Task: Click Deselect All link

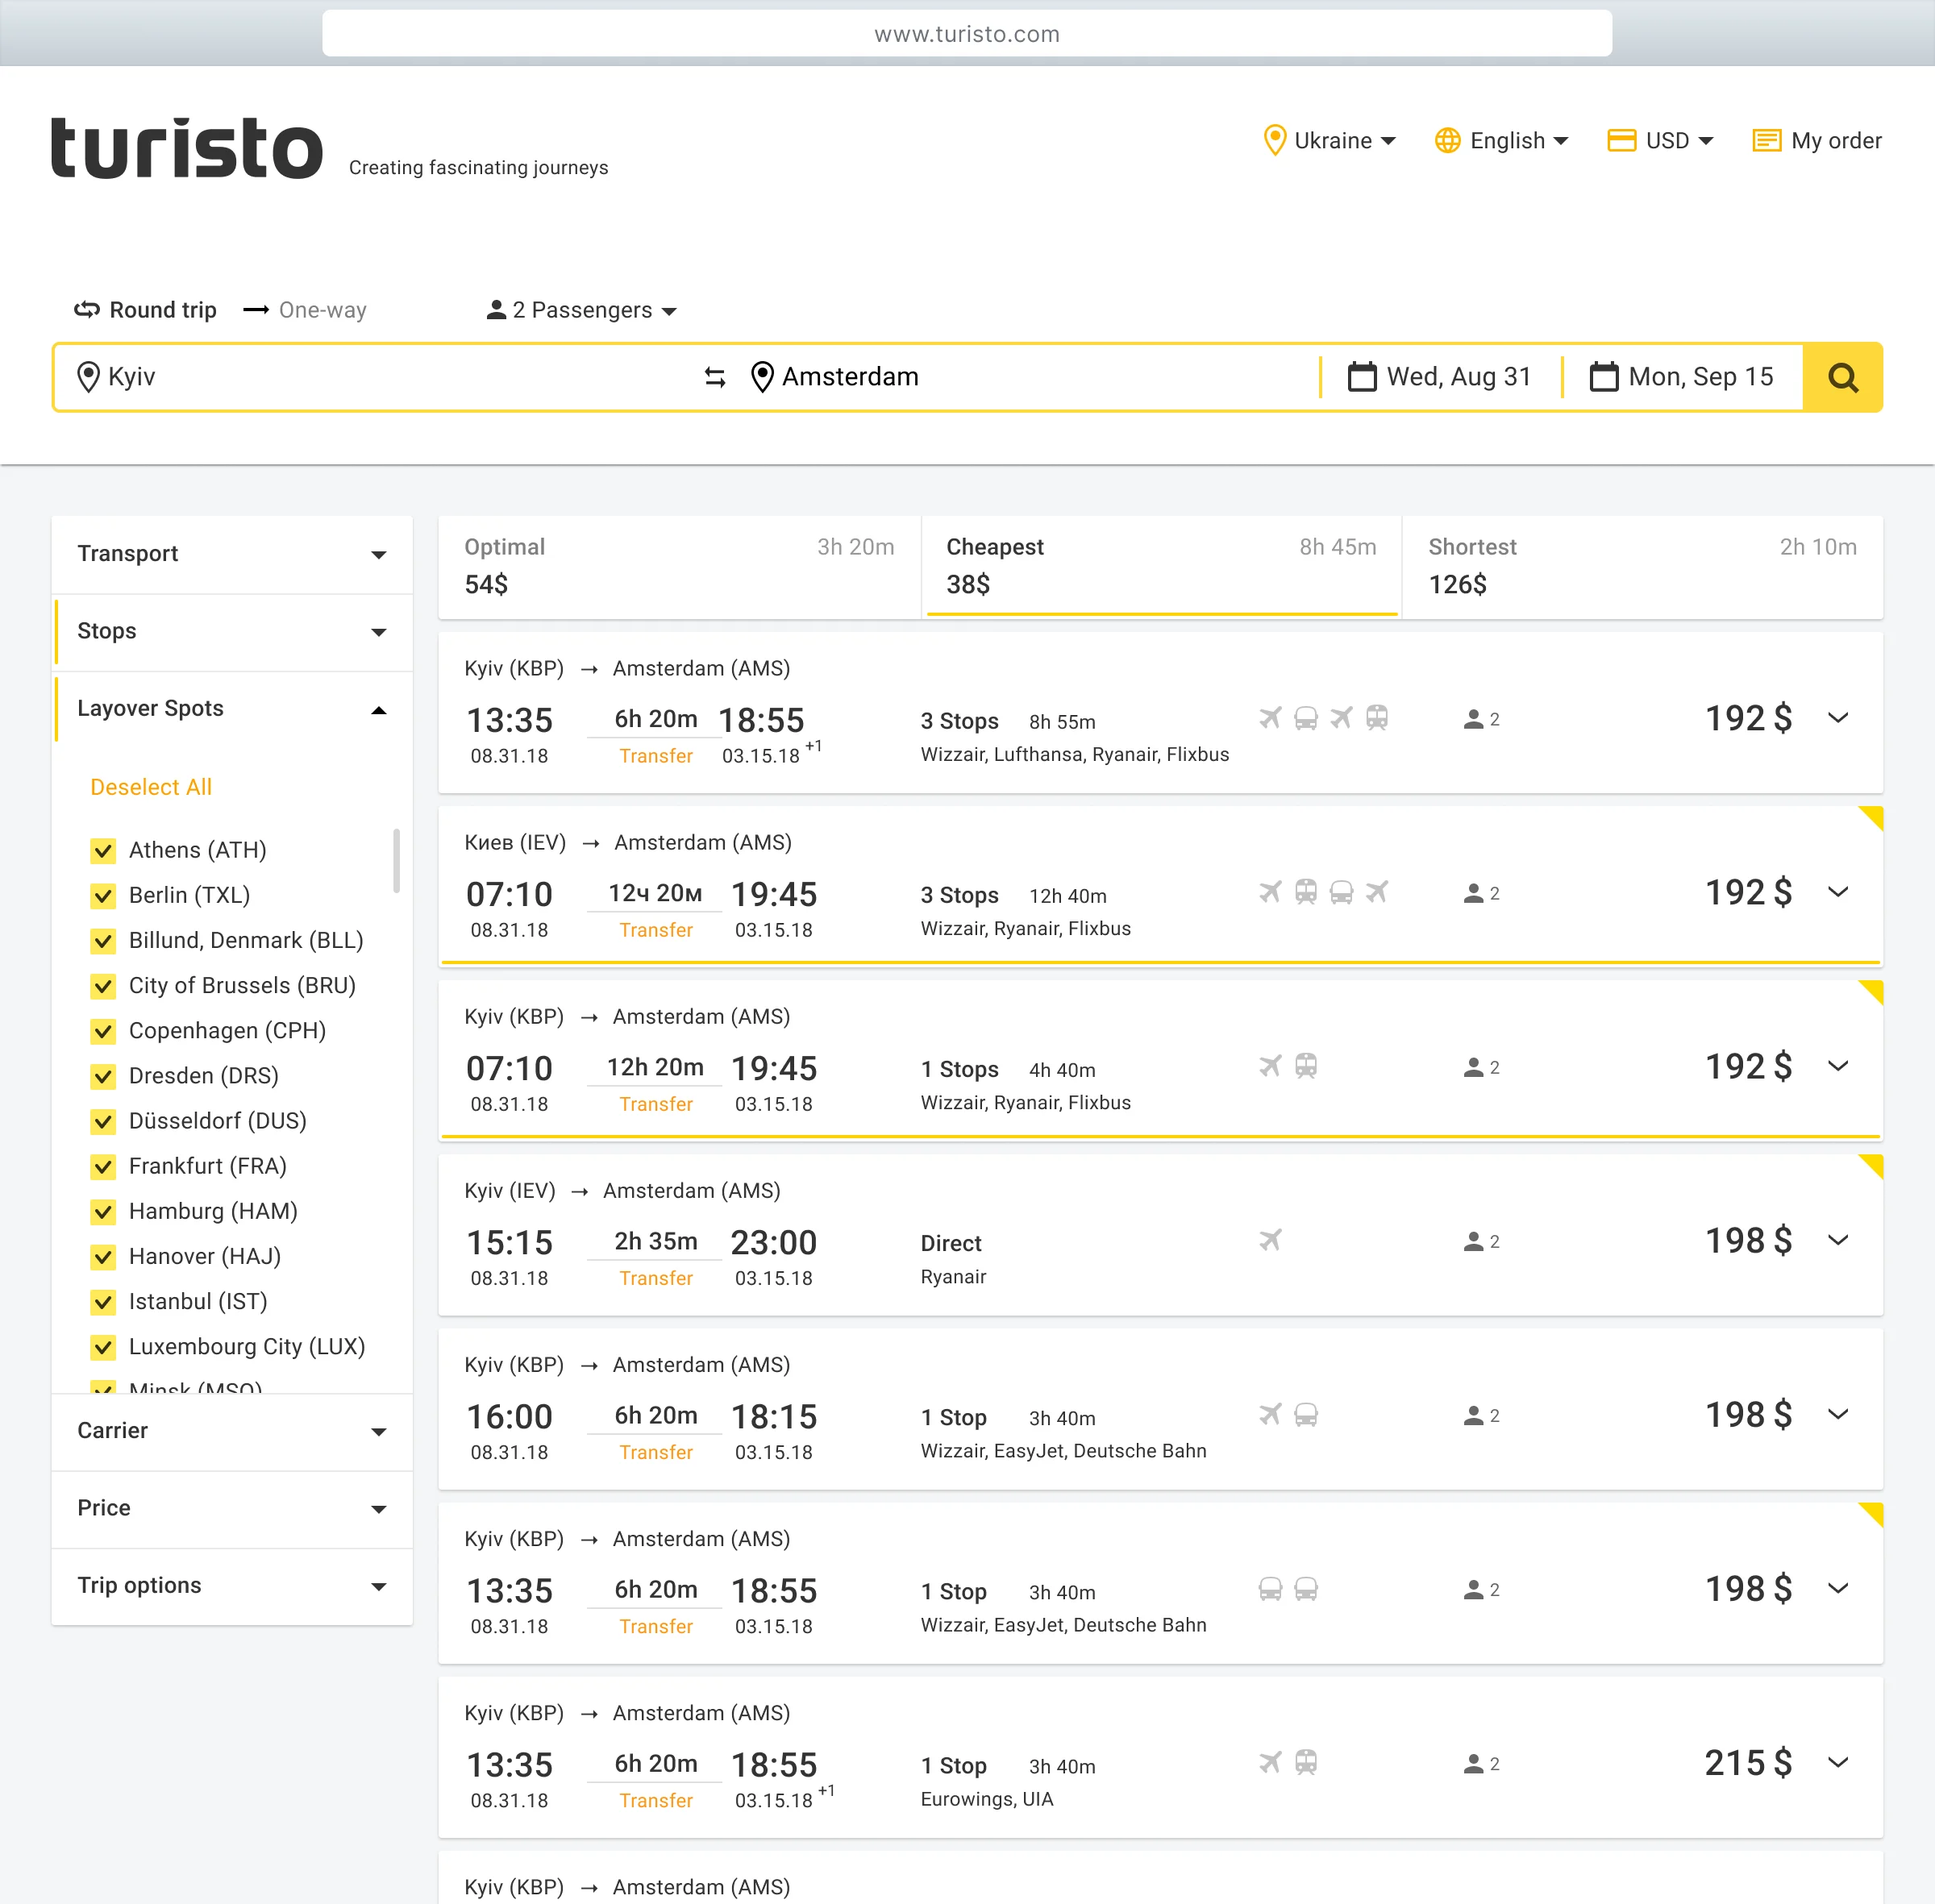Action: [x=151, y=787]
